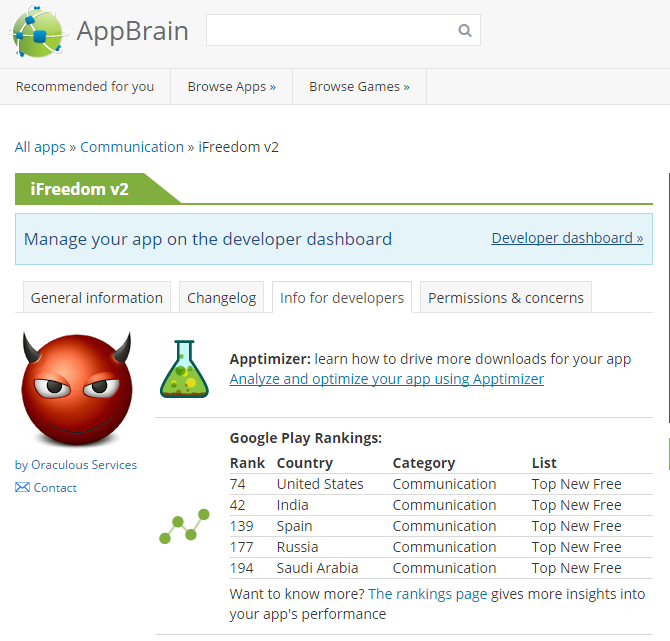Open the Developer dashboard link
Image resolution: width=670 pixels, height=641 pixels.
(x=567, y=238)
